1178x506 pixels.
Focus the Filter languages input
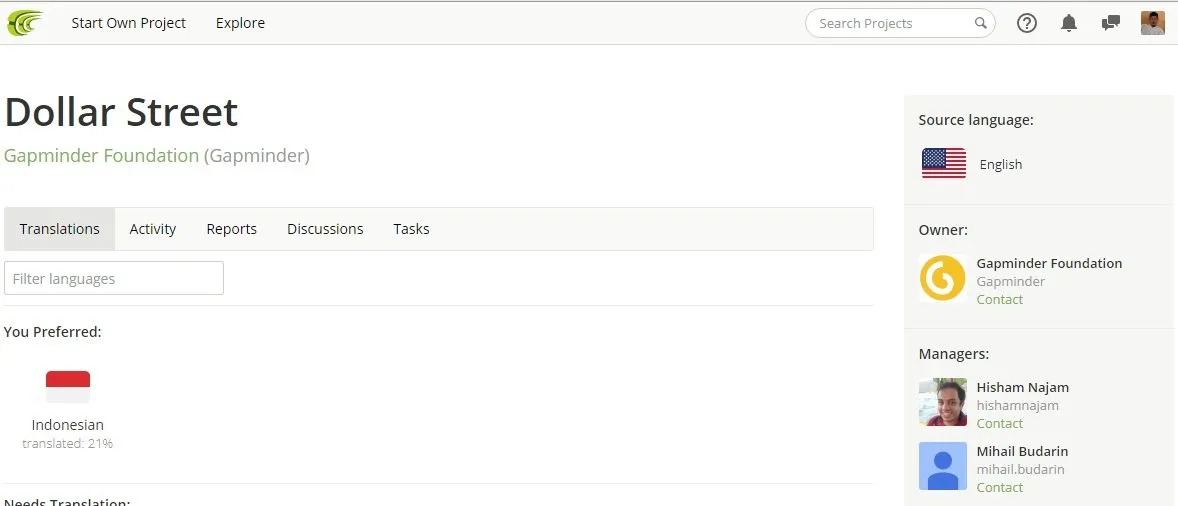click(x=114, y=279)
